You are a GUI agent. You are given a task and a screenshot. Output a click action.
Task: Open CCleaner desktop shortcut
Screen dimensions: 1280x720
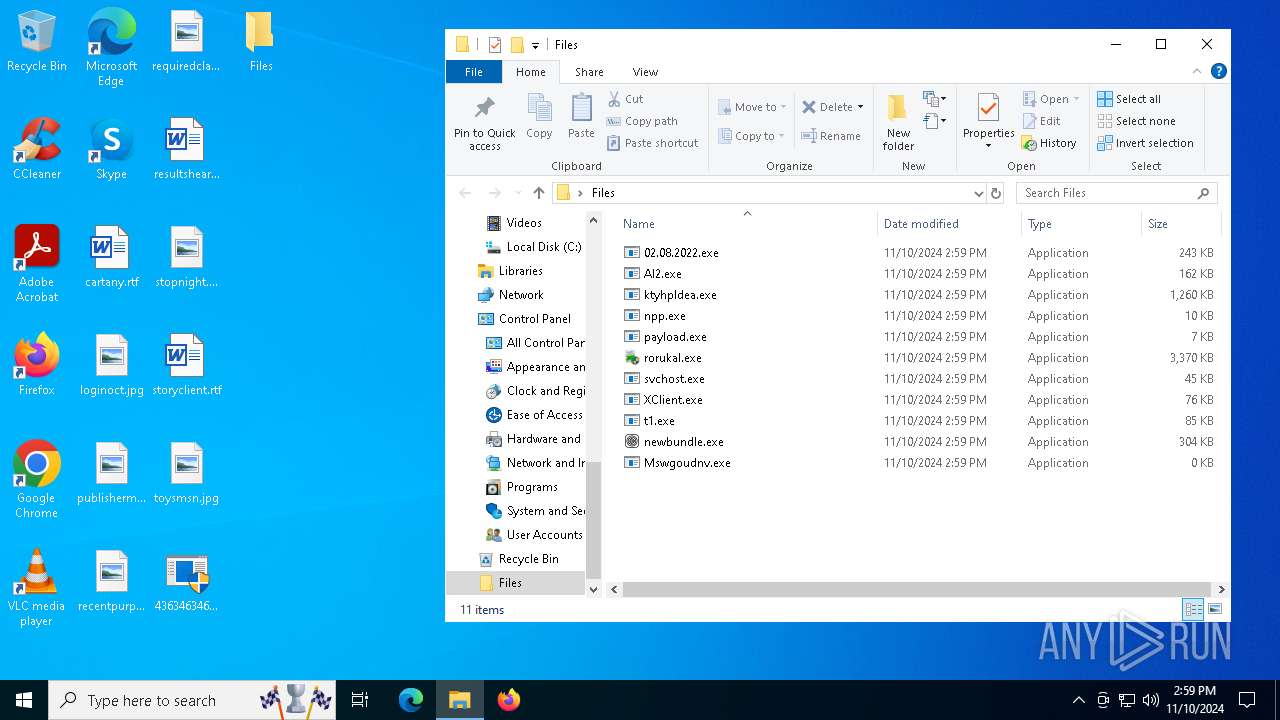tap(37, 149)
